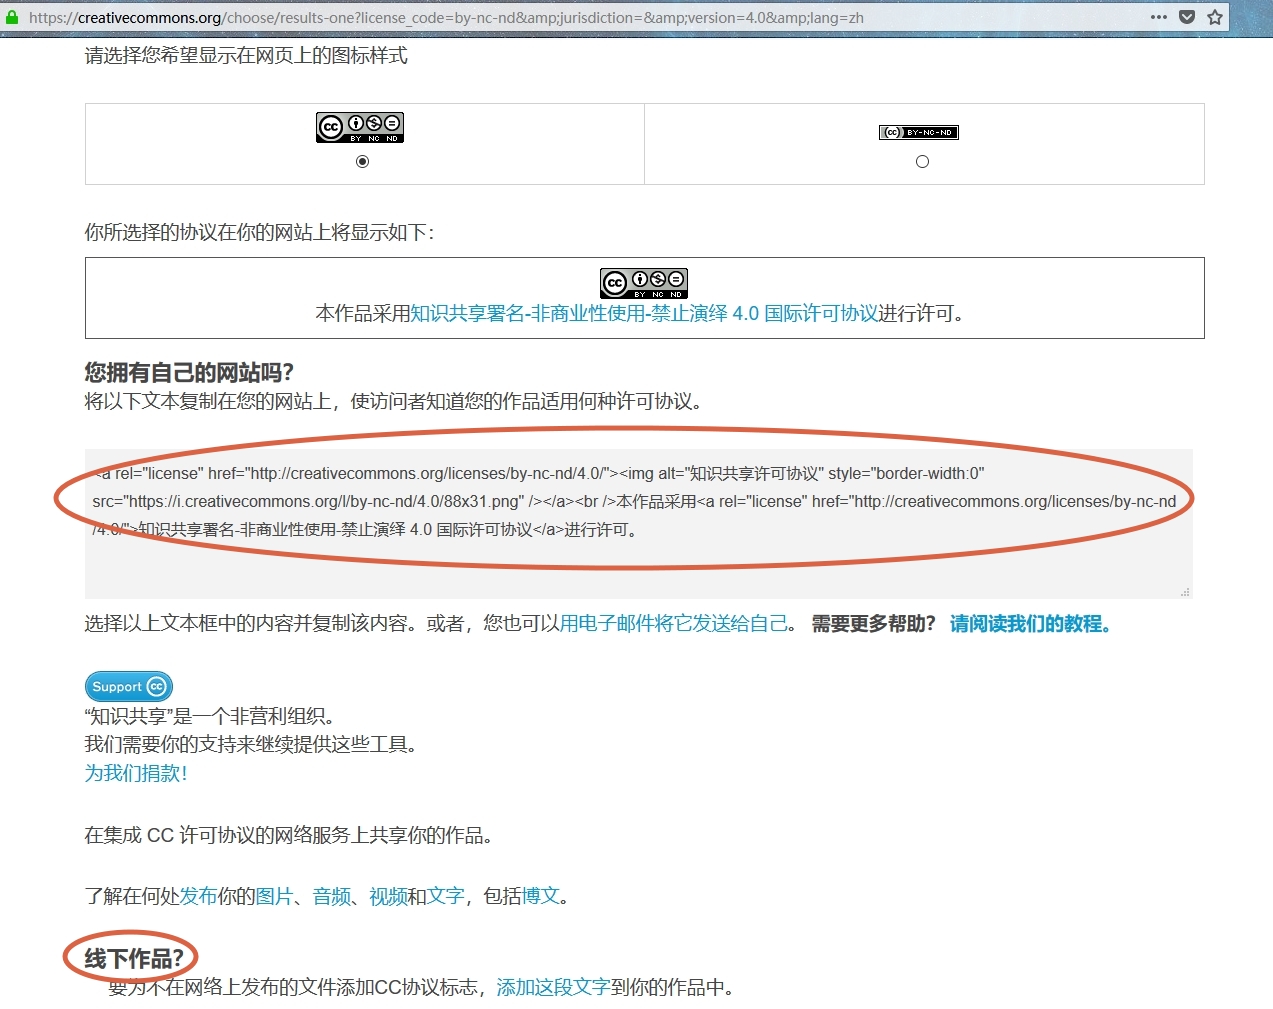The width and height of the screenshot is (1273, 1009).
Task: Click the large CC BY NC ND badge option
Action: tap(360, 127)
